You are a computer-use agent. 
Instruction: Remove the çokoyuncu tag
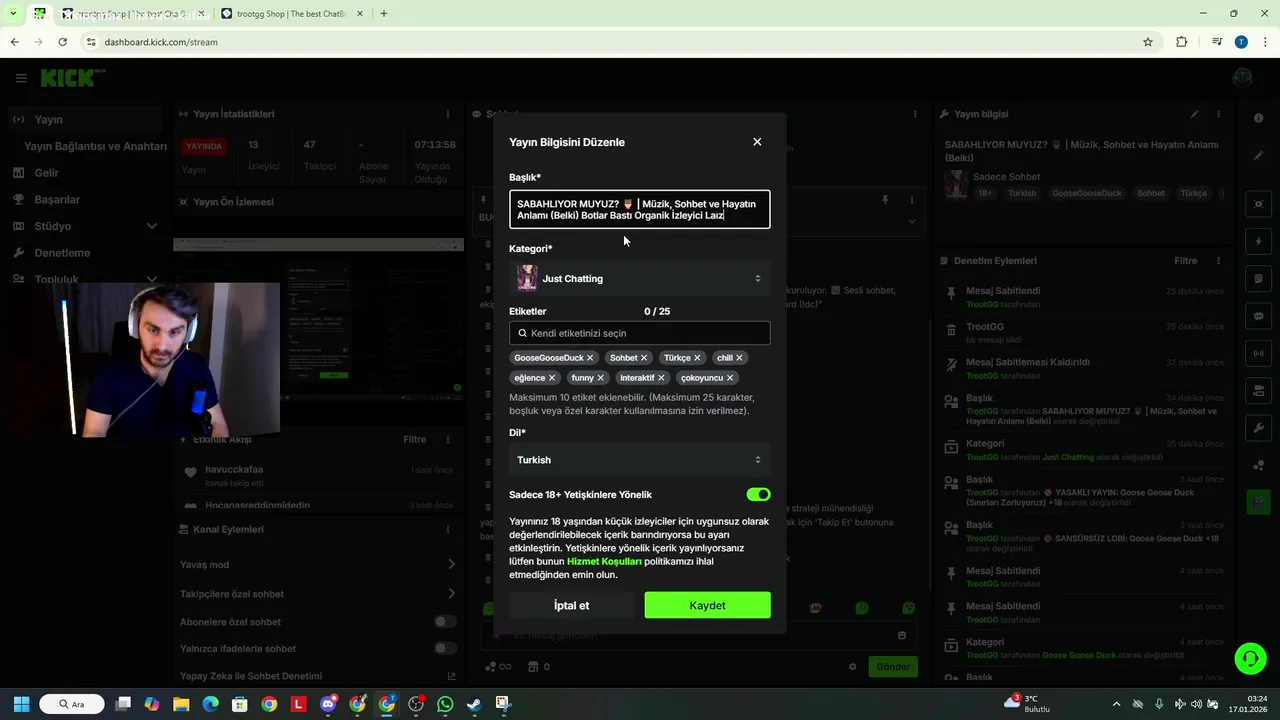(x=730, y=378)
